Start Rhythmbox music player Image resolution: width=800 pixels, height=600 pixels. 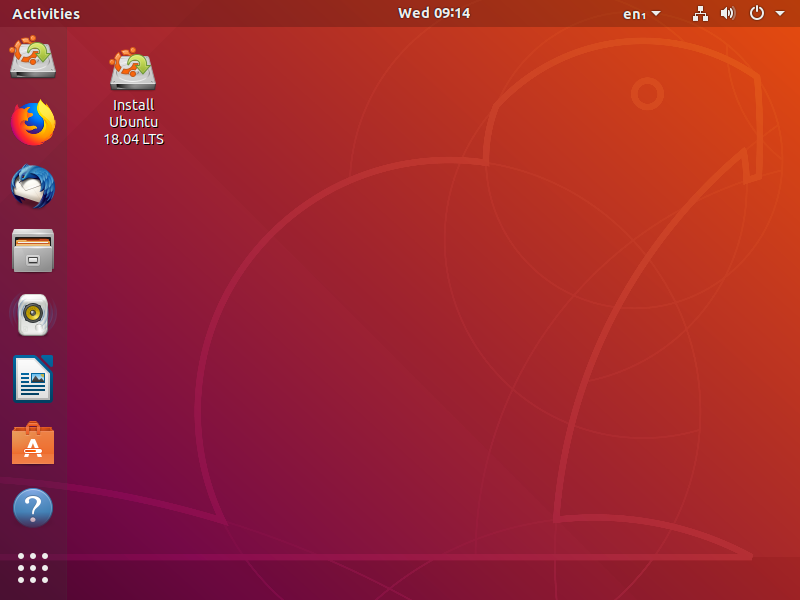pyautogui.click(x=33, y=315)
